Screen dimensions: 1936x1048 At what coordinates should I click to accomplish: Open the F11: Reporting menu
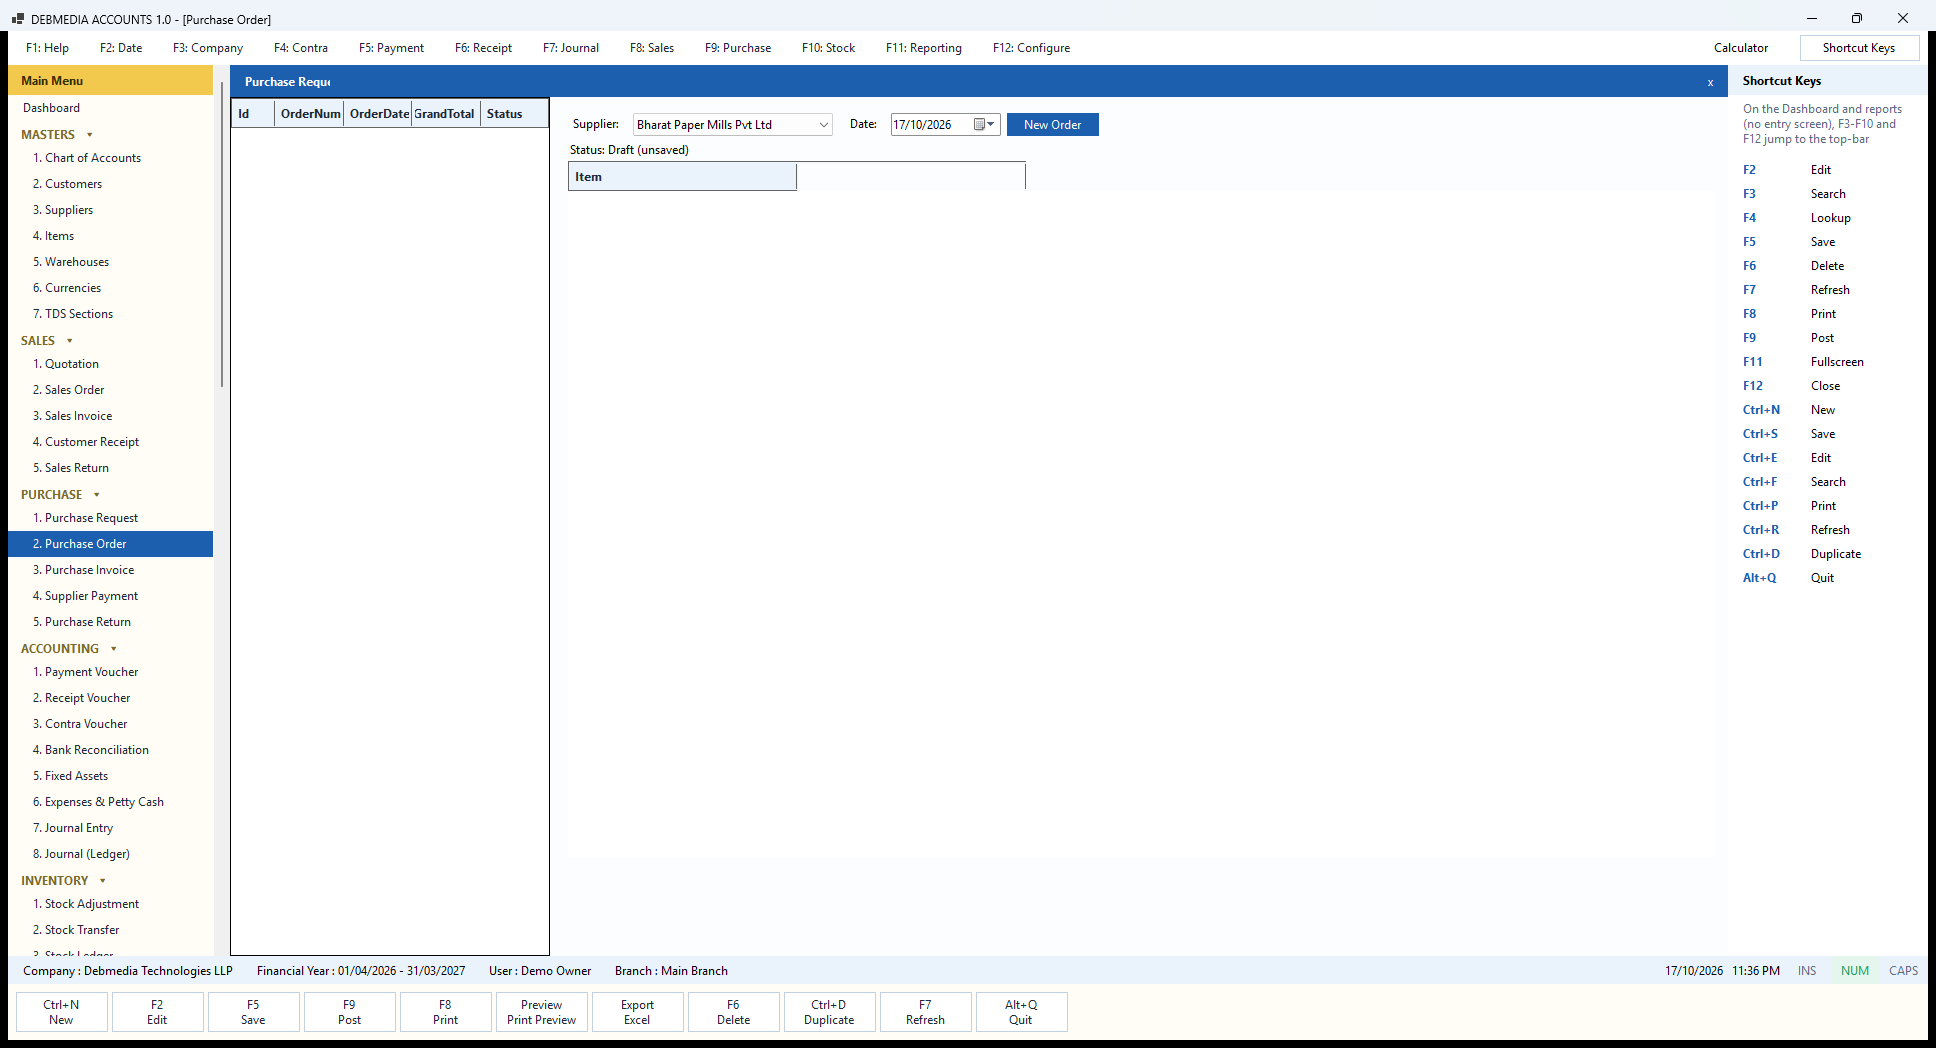[924, 48]
